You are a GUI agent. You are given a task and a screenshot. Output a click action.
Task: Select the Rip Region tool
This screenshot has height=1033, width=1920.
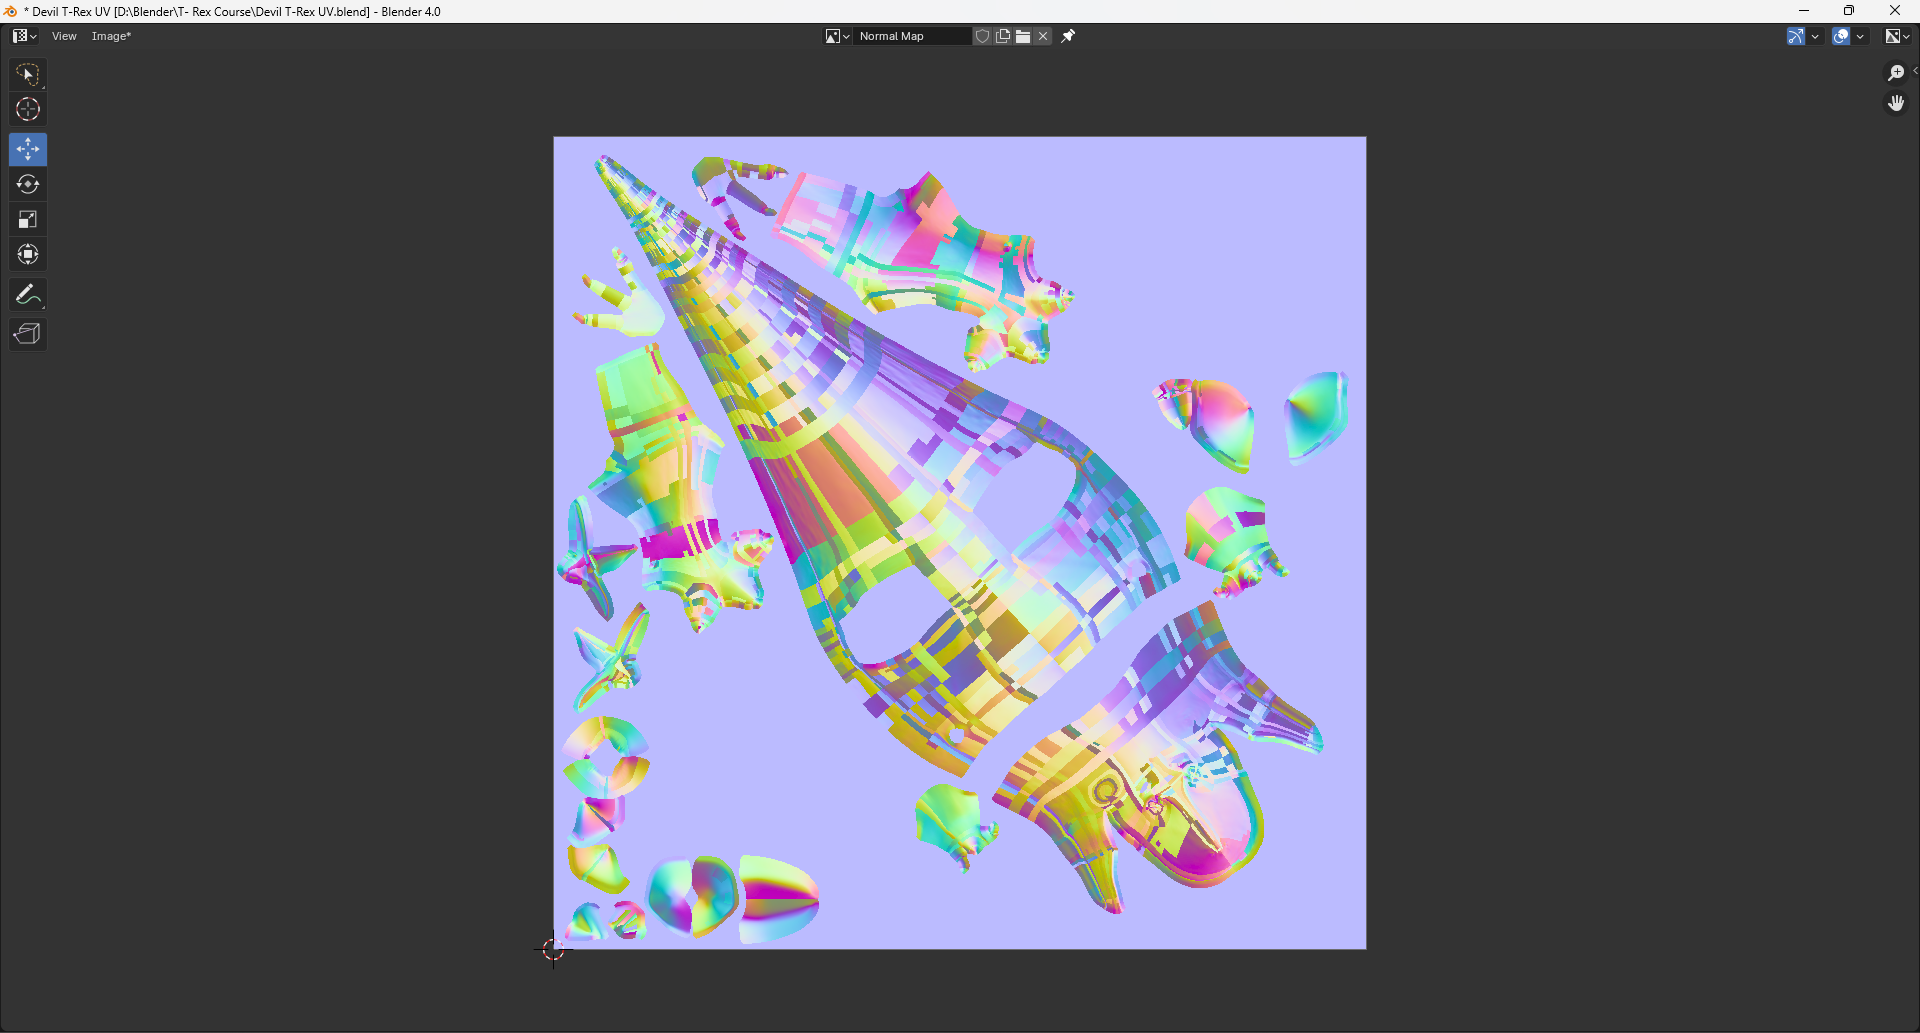[28, 334]
